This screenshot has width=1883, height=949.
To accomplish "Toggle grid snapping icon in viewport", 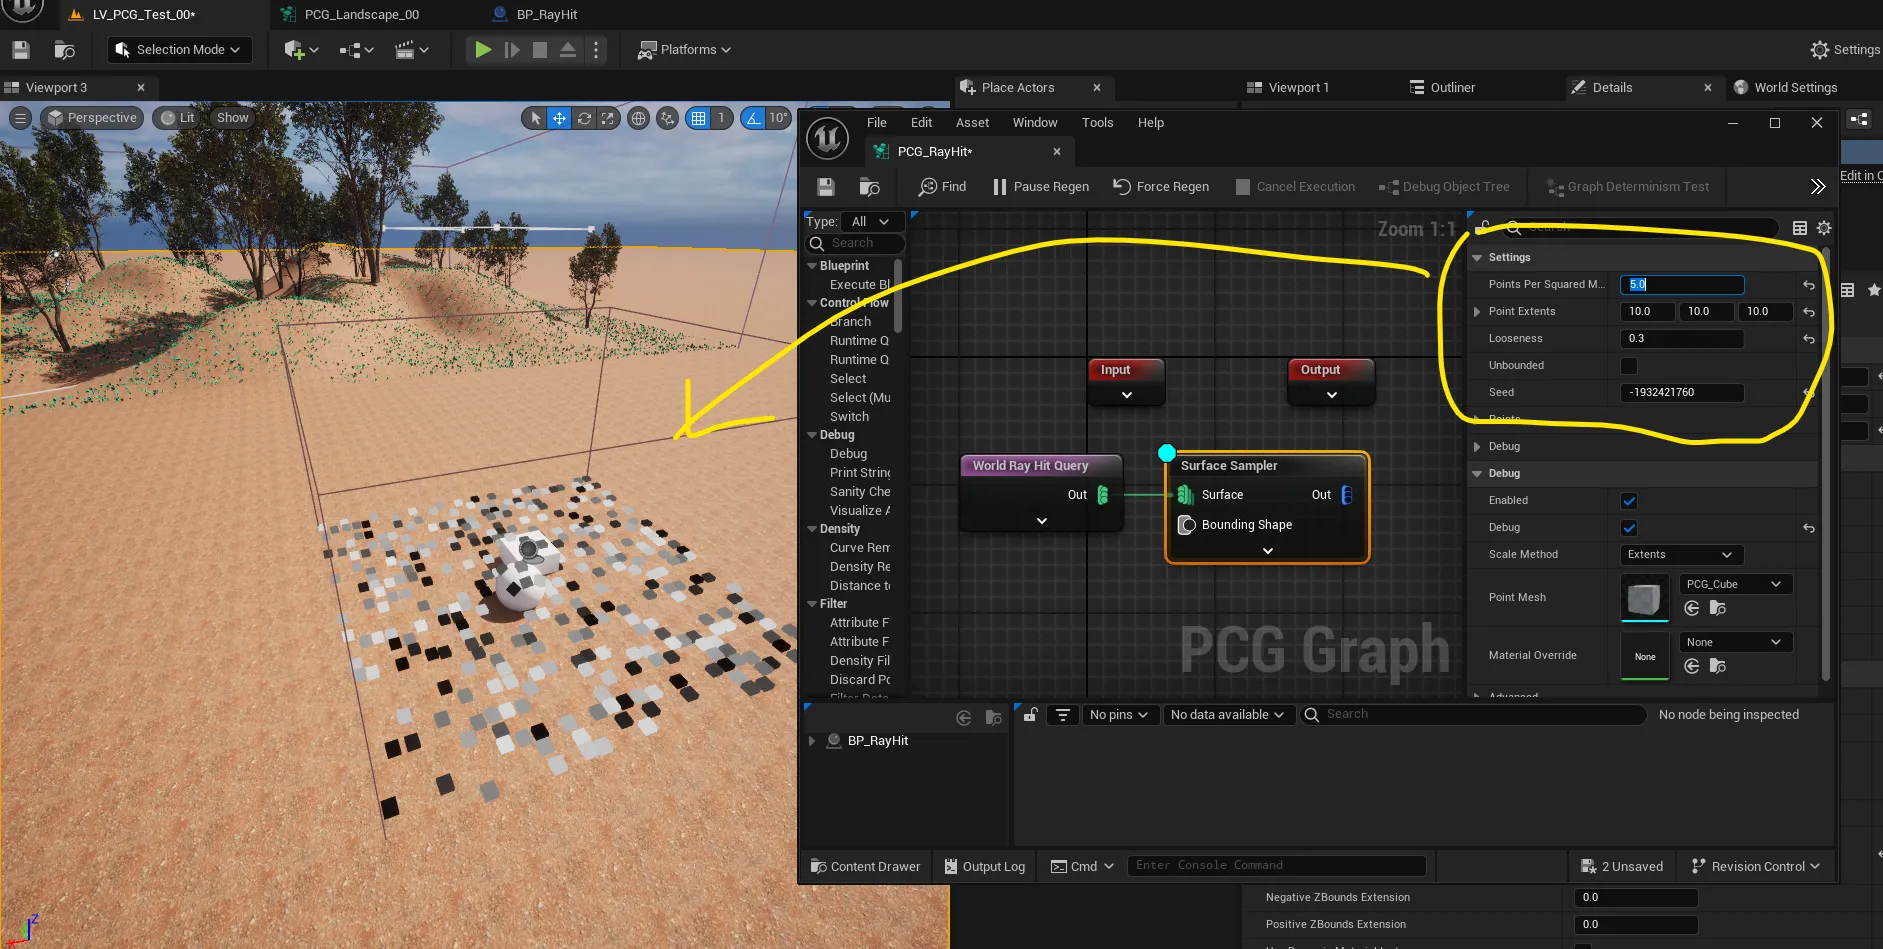I will [x=698, y=118].
